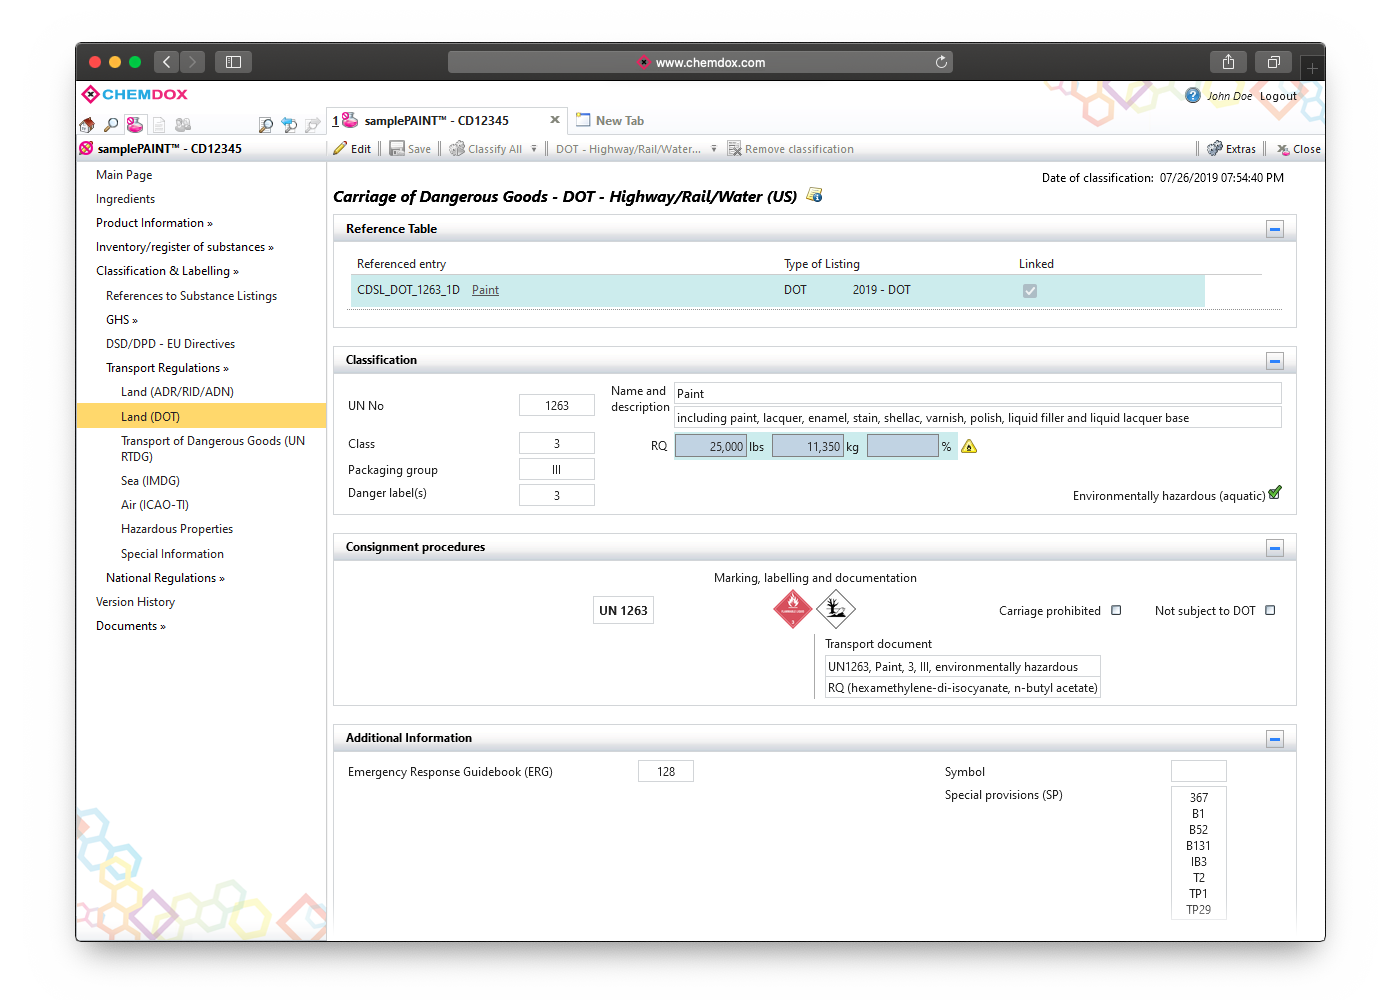This screenshot has width=1400, height=1000.
Task: Open Ingredients in the sidebar
Action: pyautogui.click(x=125, y=199)
